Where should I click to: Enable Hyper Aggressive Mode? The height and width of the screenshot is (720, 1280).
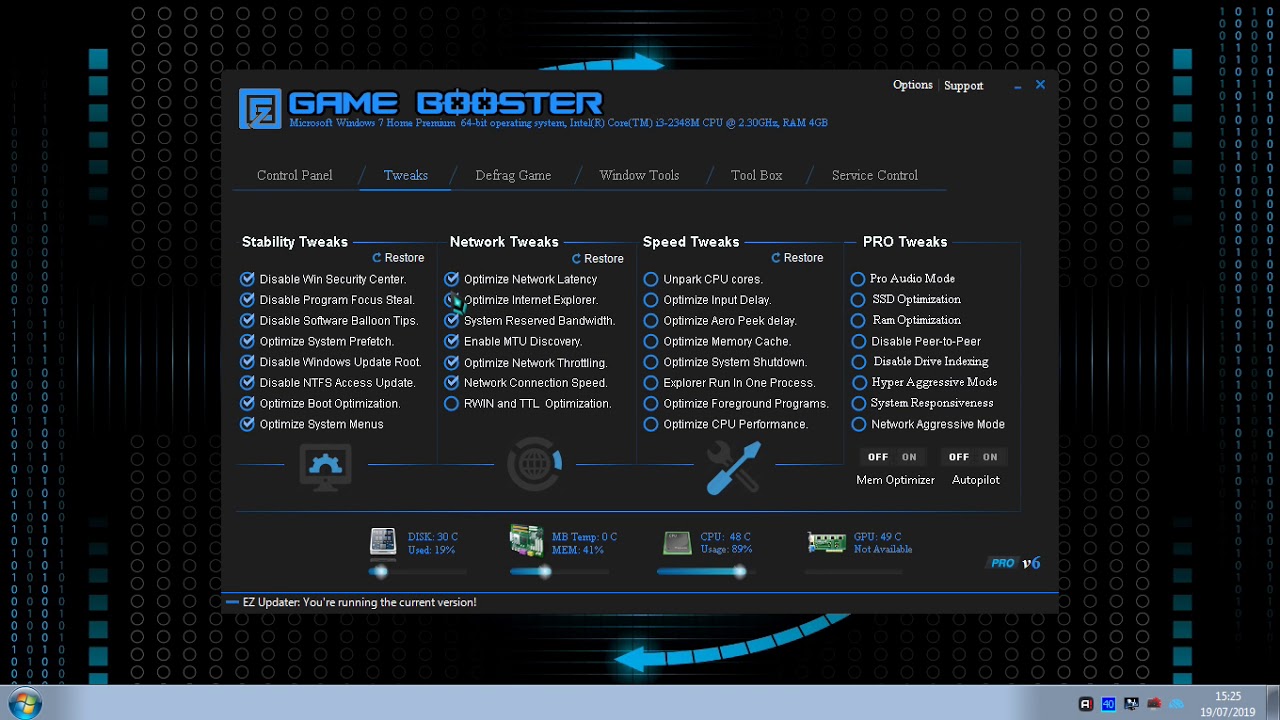pos(858,383)
